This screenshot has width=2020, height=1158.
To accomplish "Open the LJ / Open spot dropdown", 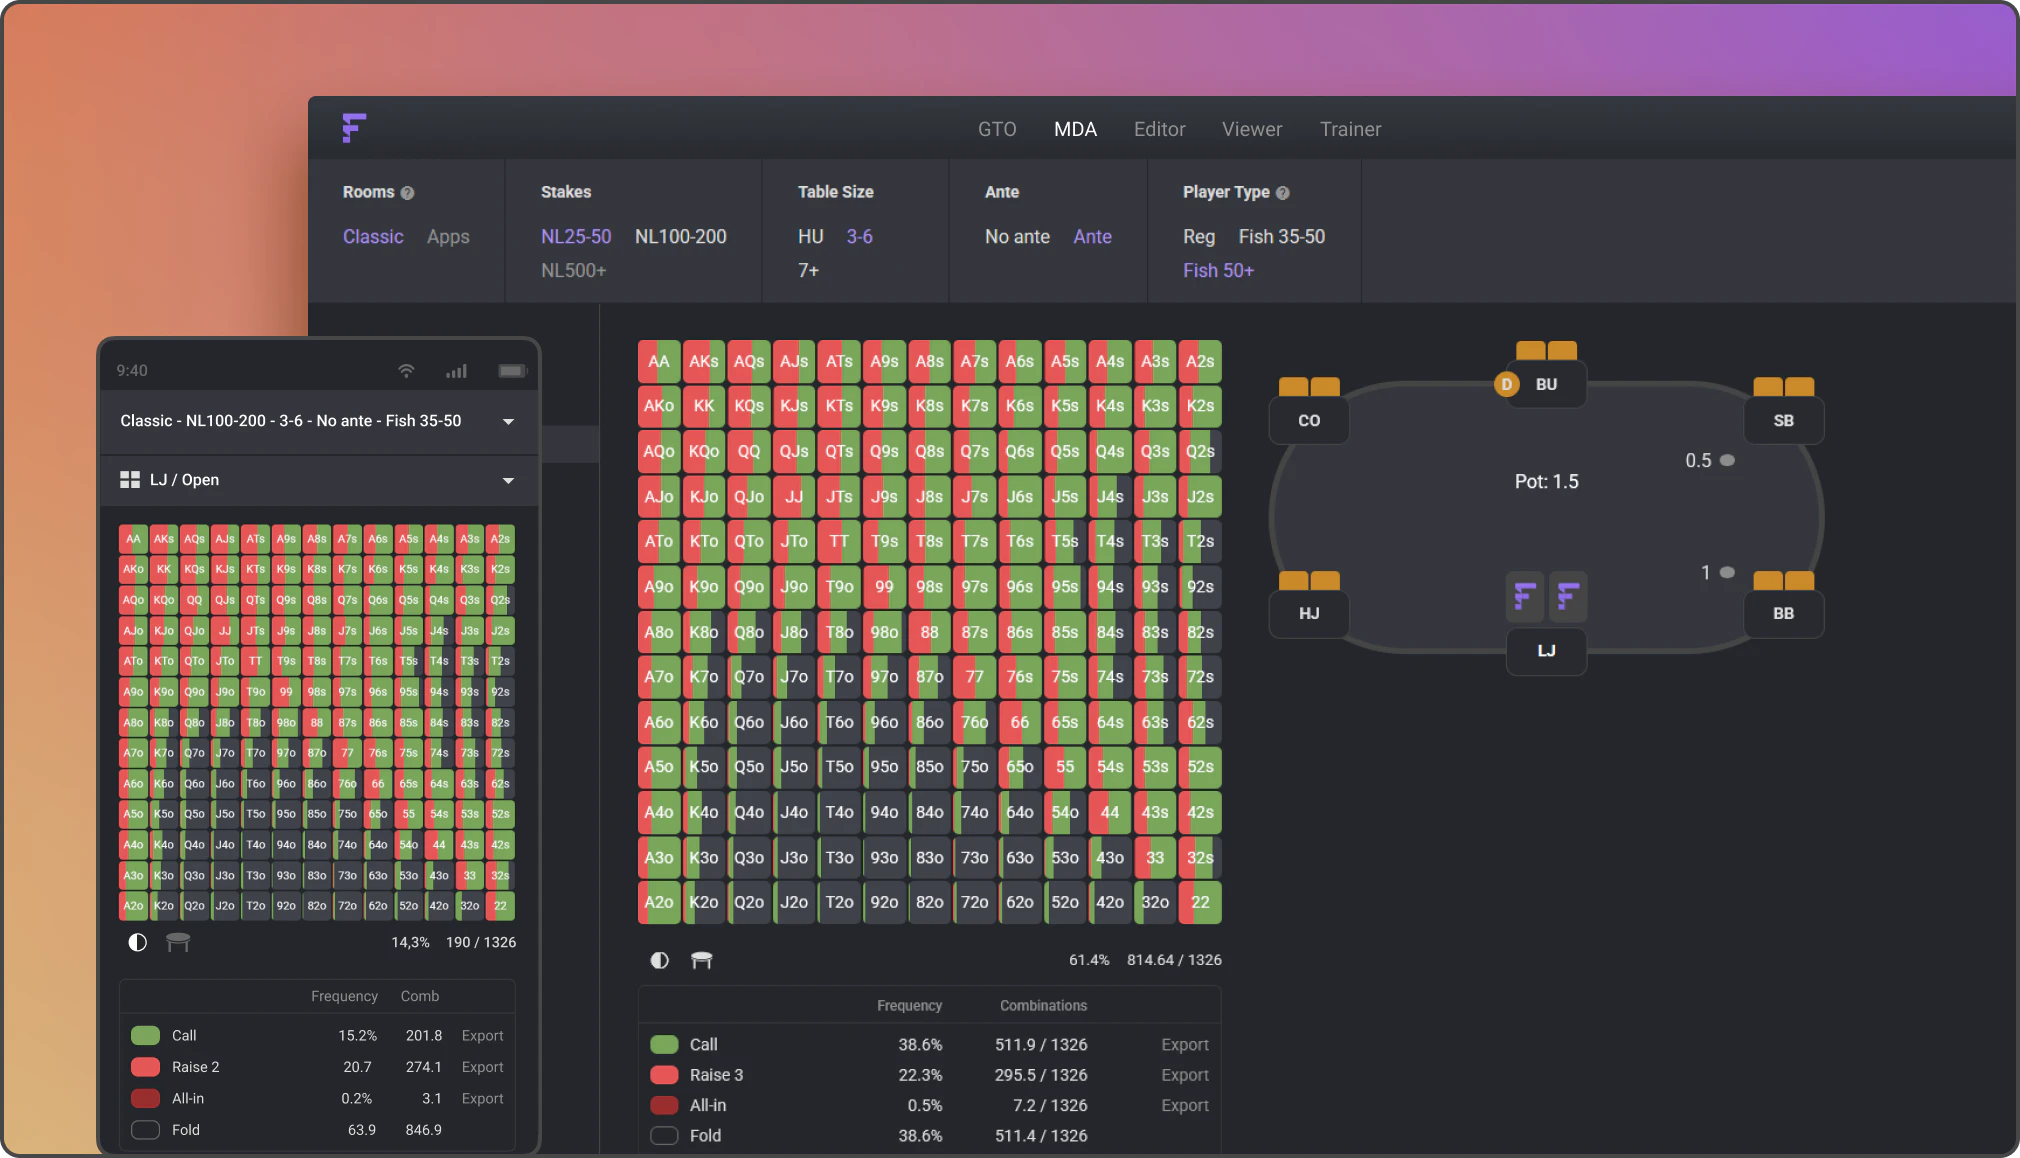I will click(x=320, y=480).
